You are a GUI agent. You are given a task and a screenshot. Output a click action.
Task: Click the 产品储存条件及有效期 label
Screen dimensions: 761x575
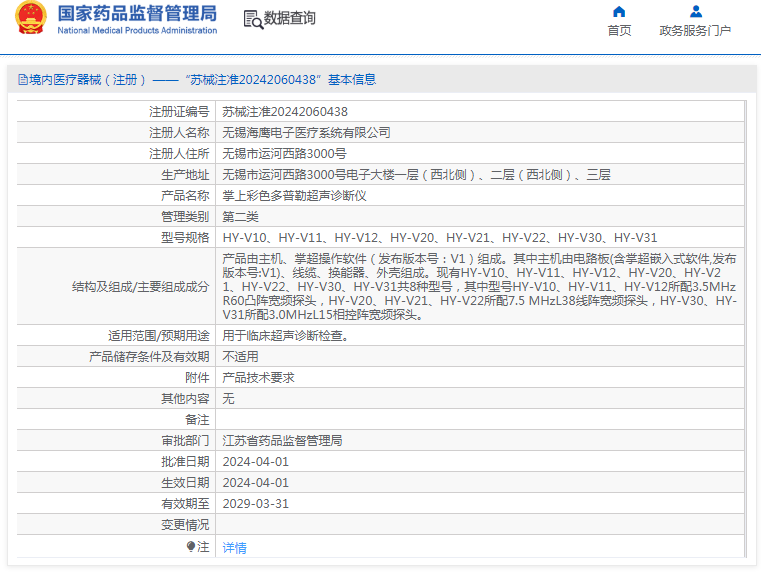[x=149, y=357]
